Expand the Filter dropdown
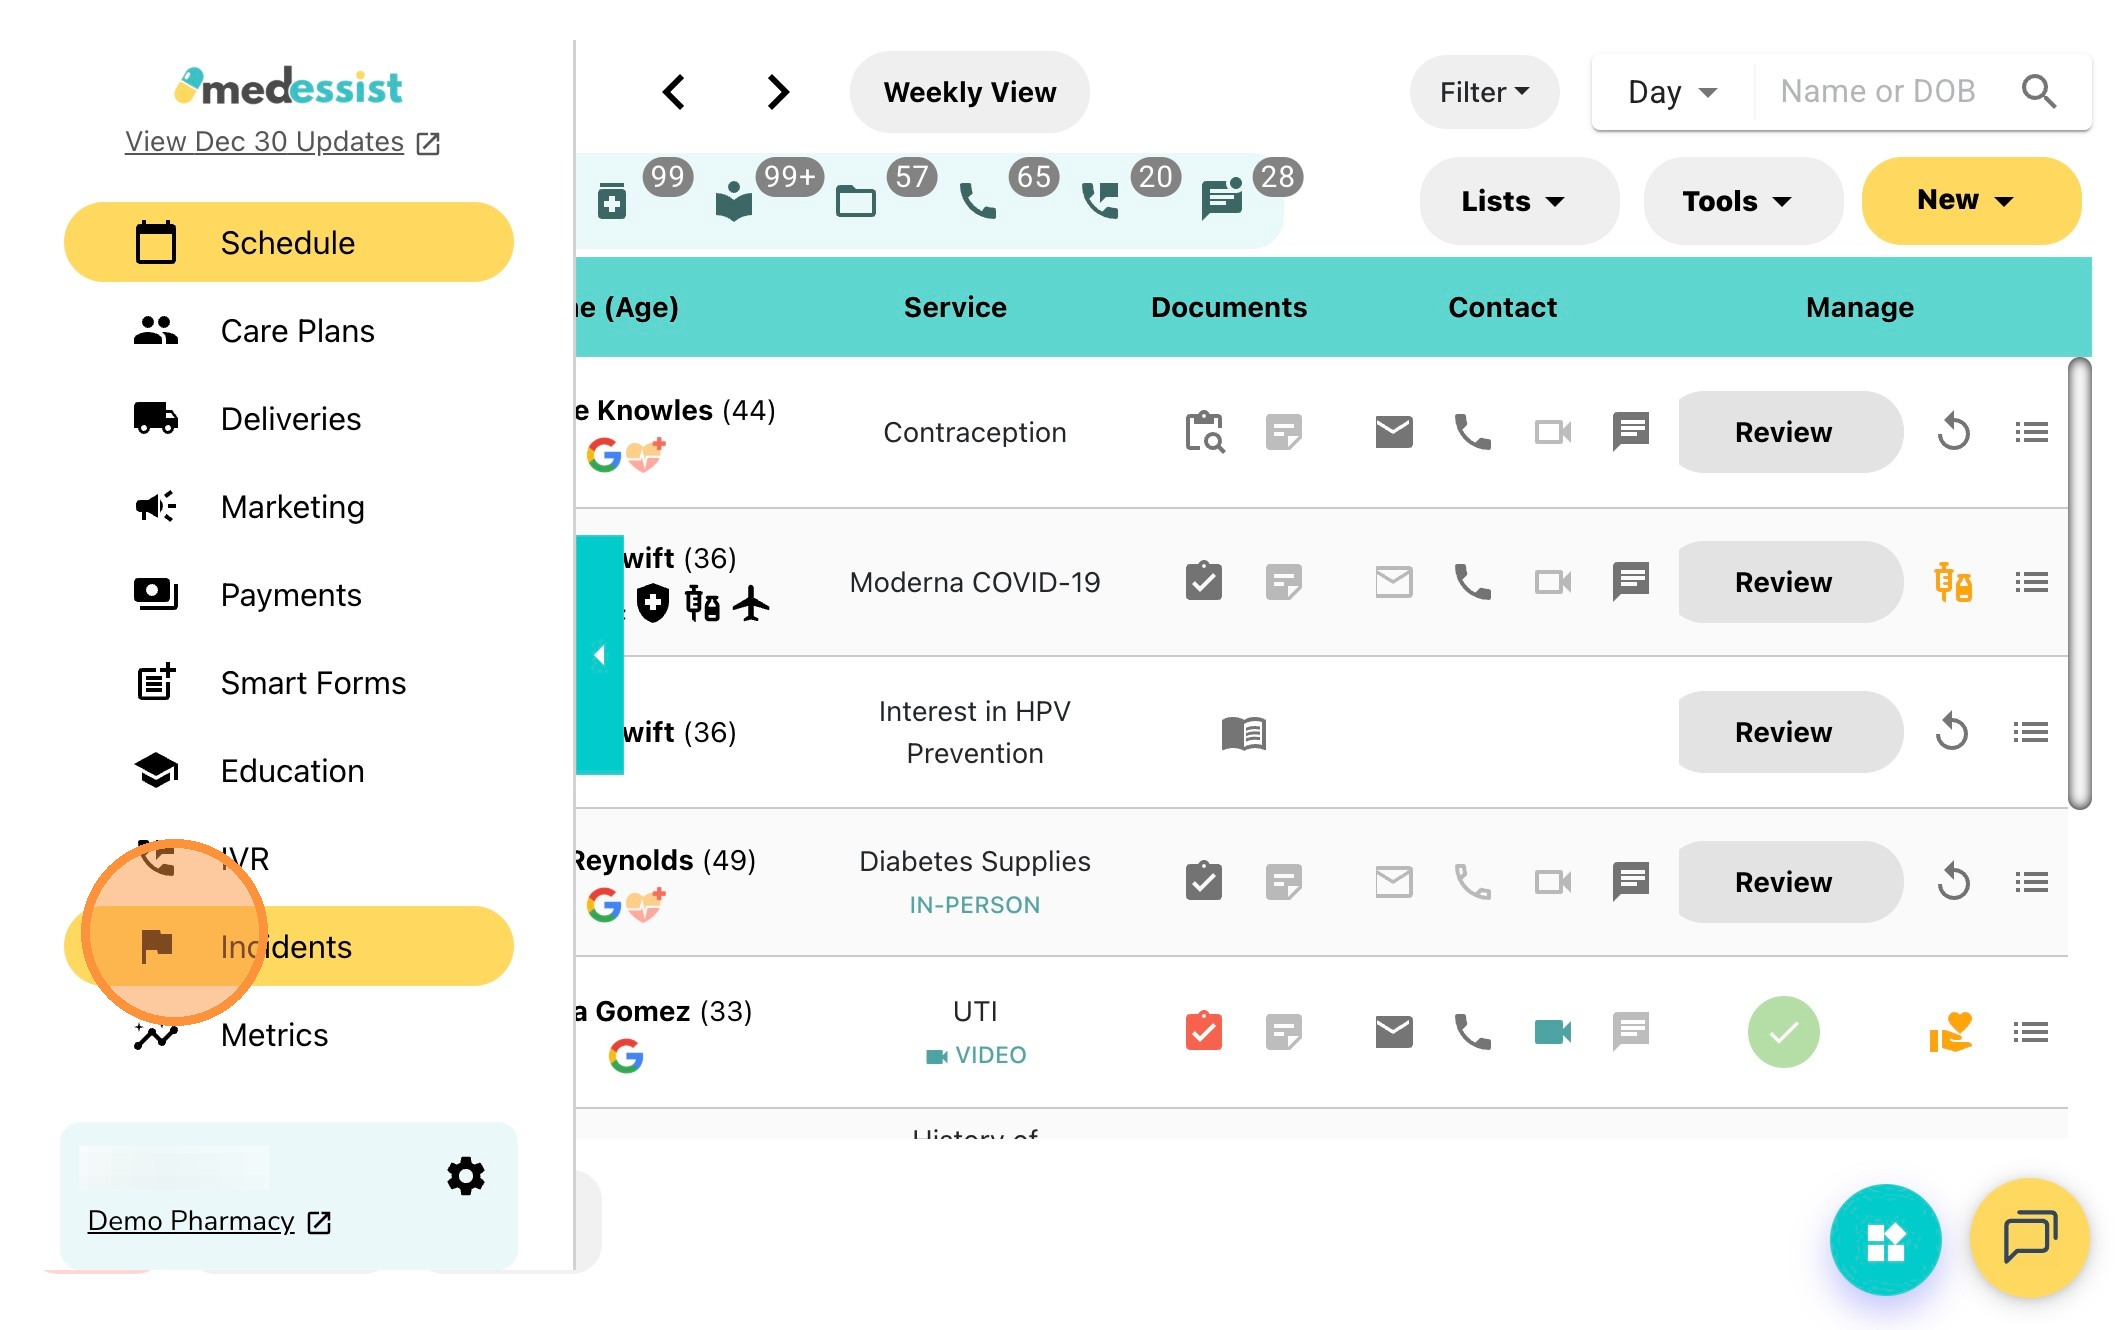2122x1330 pixels. point(1484,92)
